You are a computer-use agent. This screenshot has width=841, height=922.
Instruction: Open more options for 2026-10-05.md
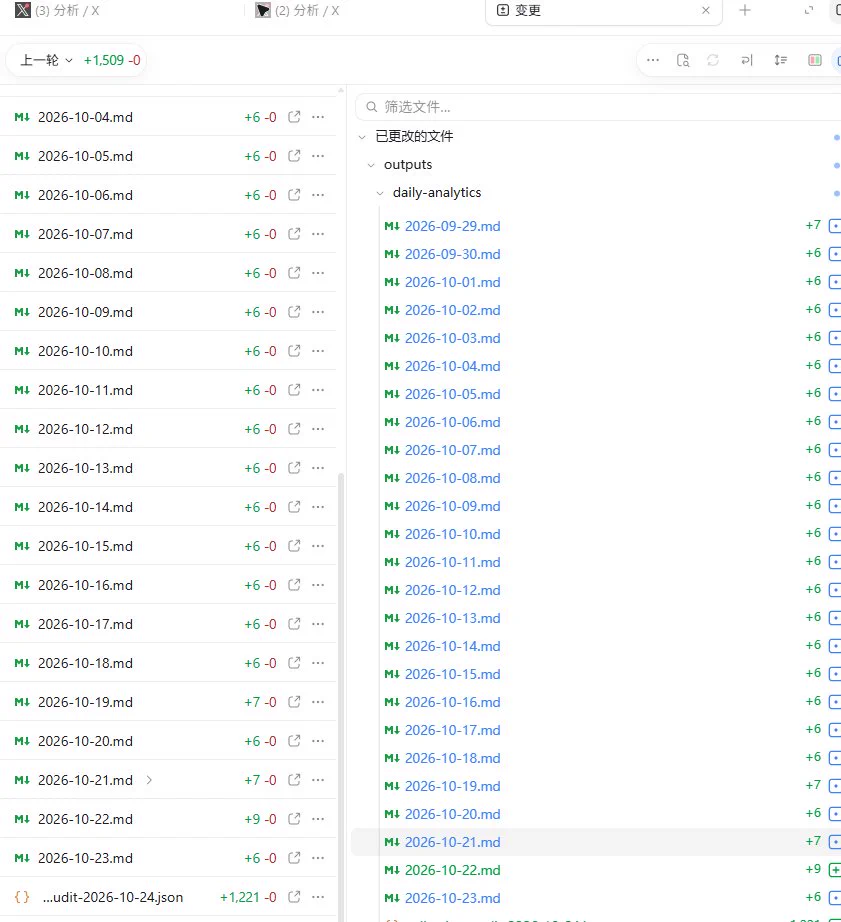(x=318, y=156)
